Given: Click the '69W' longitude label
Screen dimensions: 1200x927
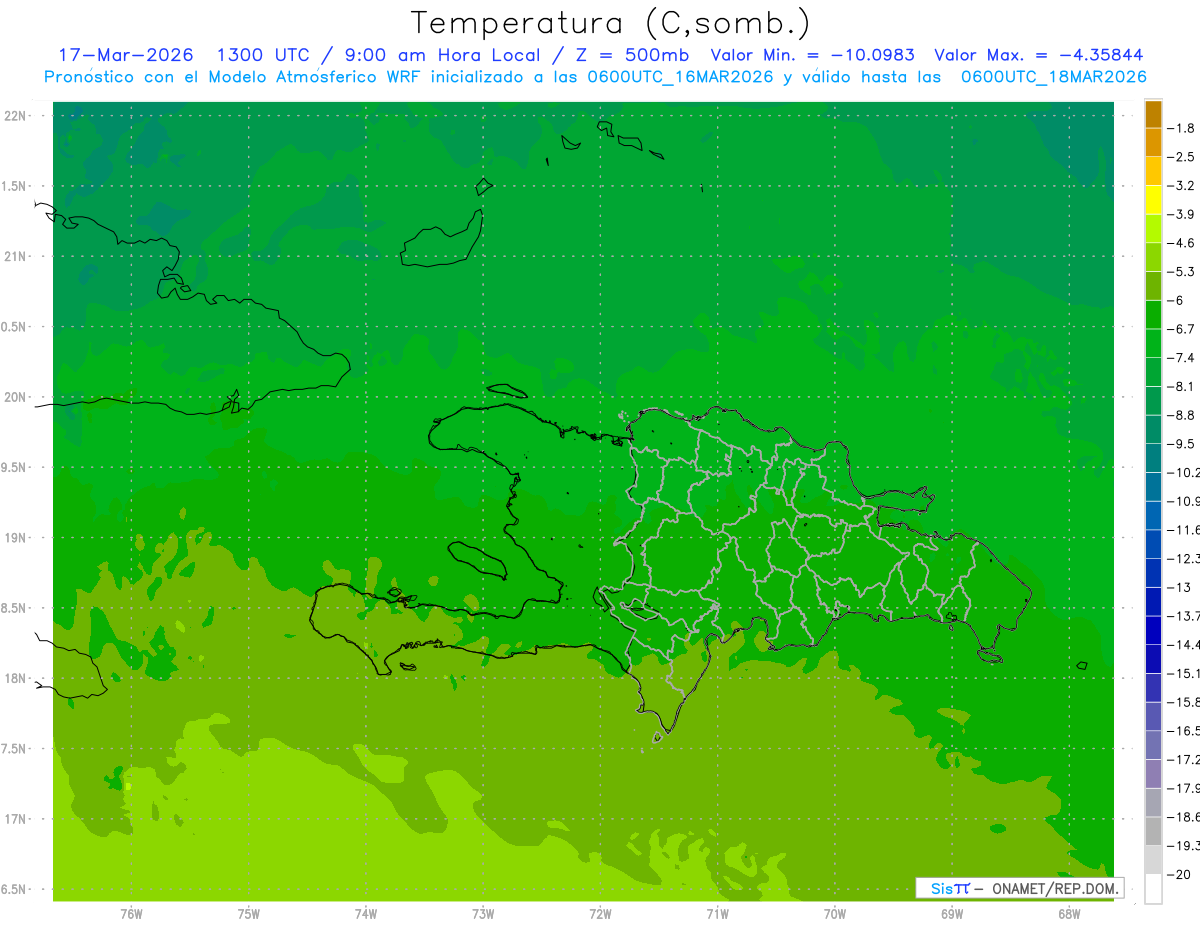Looking at the screenshot, I should click(952, 914).
